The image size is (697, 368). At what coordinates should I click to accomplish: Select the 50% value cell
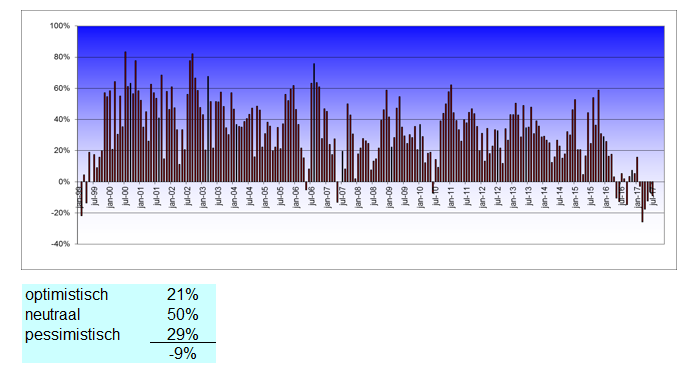click(x=183, y=315)
